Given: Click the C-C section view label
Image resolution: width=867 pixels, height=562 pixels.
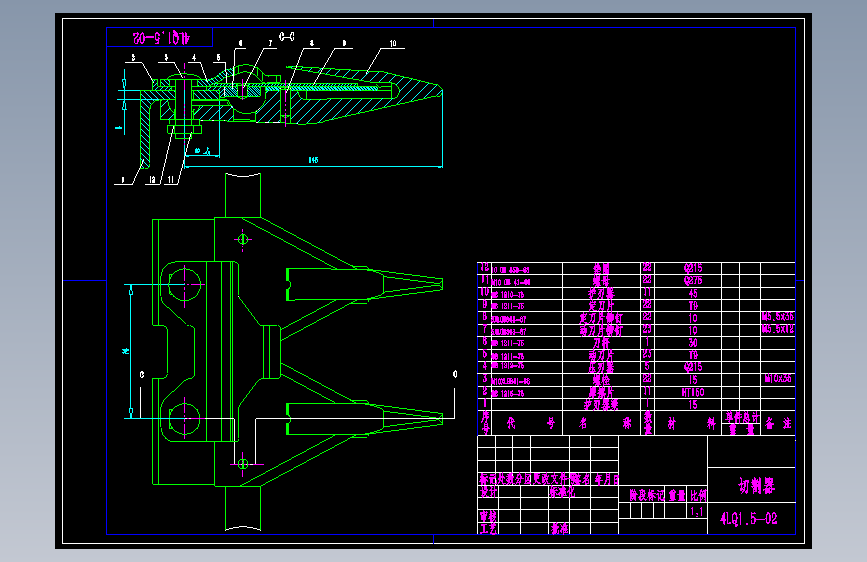Looking at the screenshot, I should point(286,37).
